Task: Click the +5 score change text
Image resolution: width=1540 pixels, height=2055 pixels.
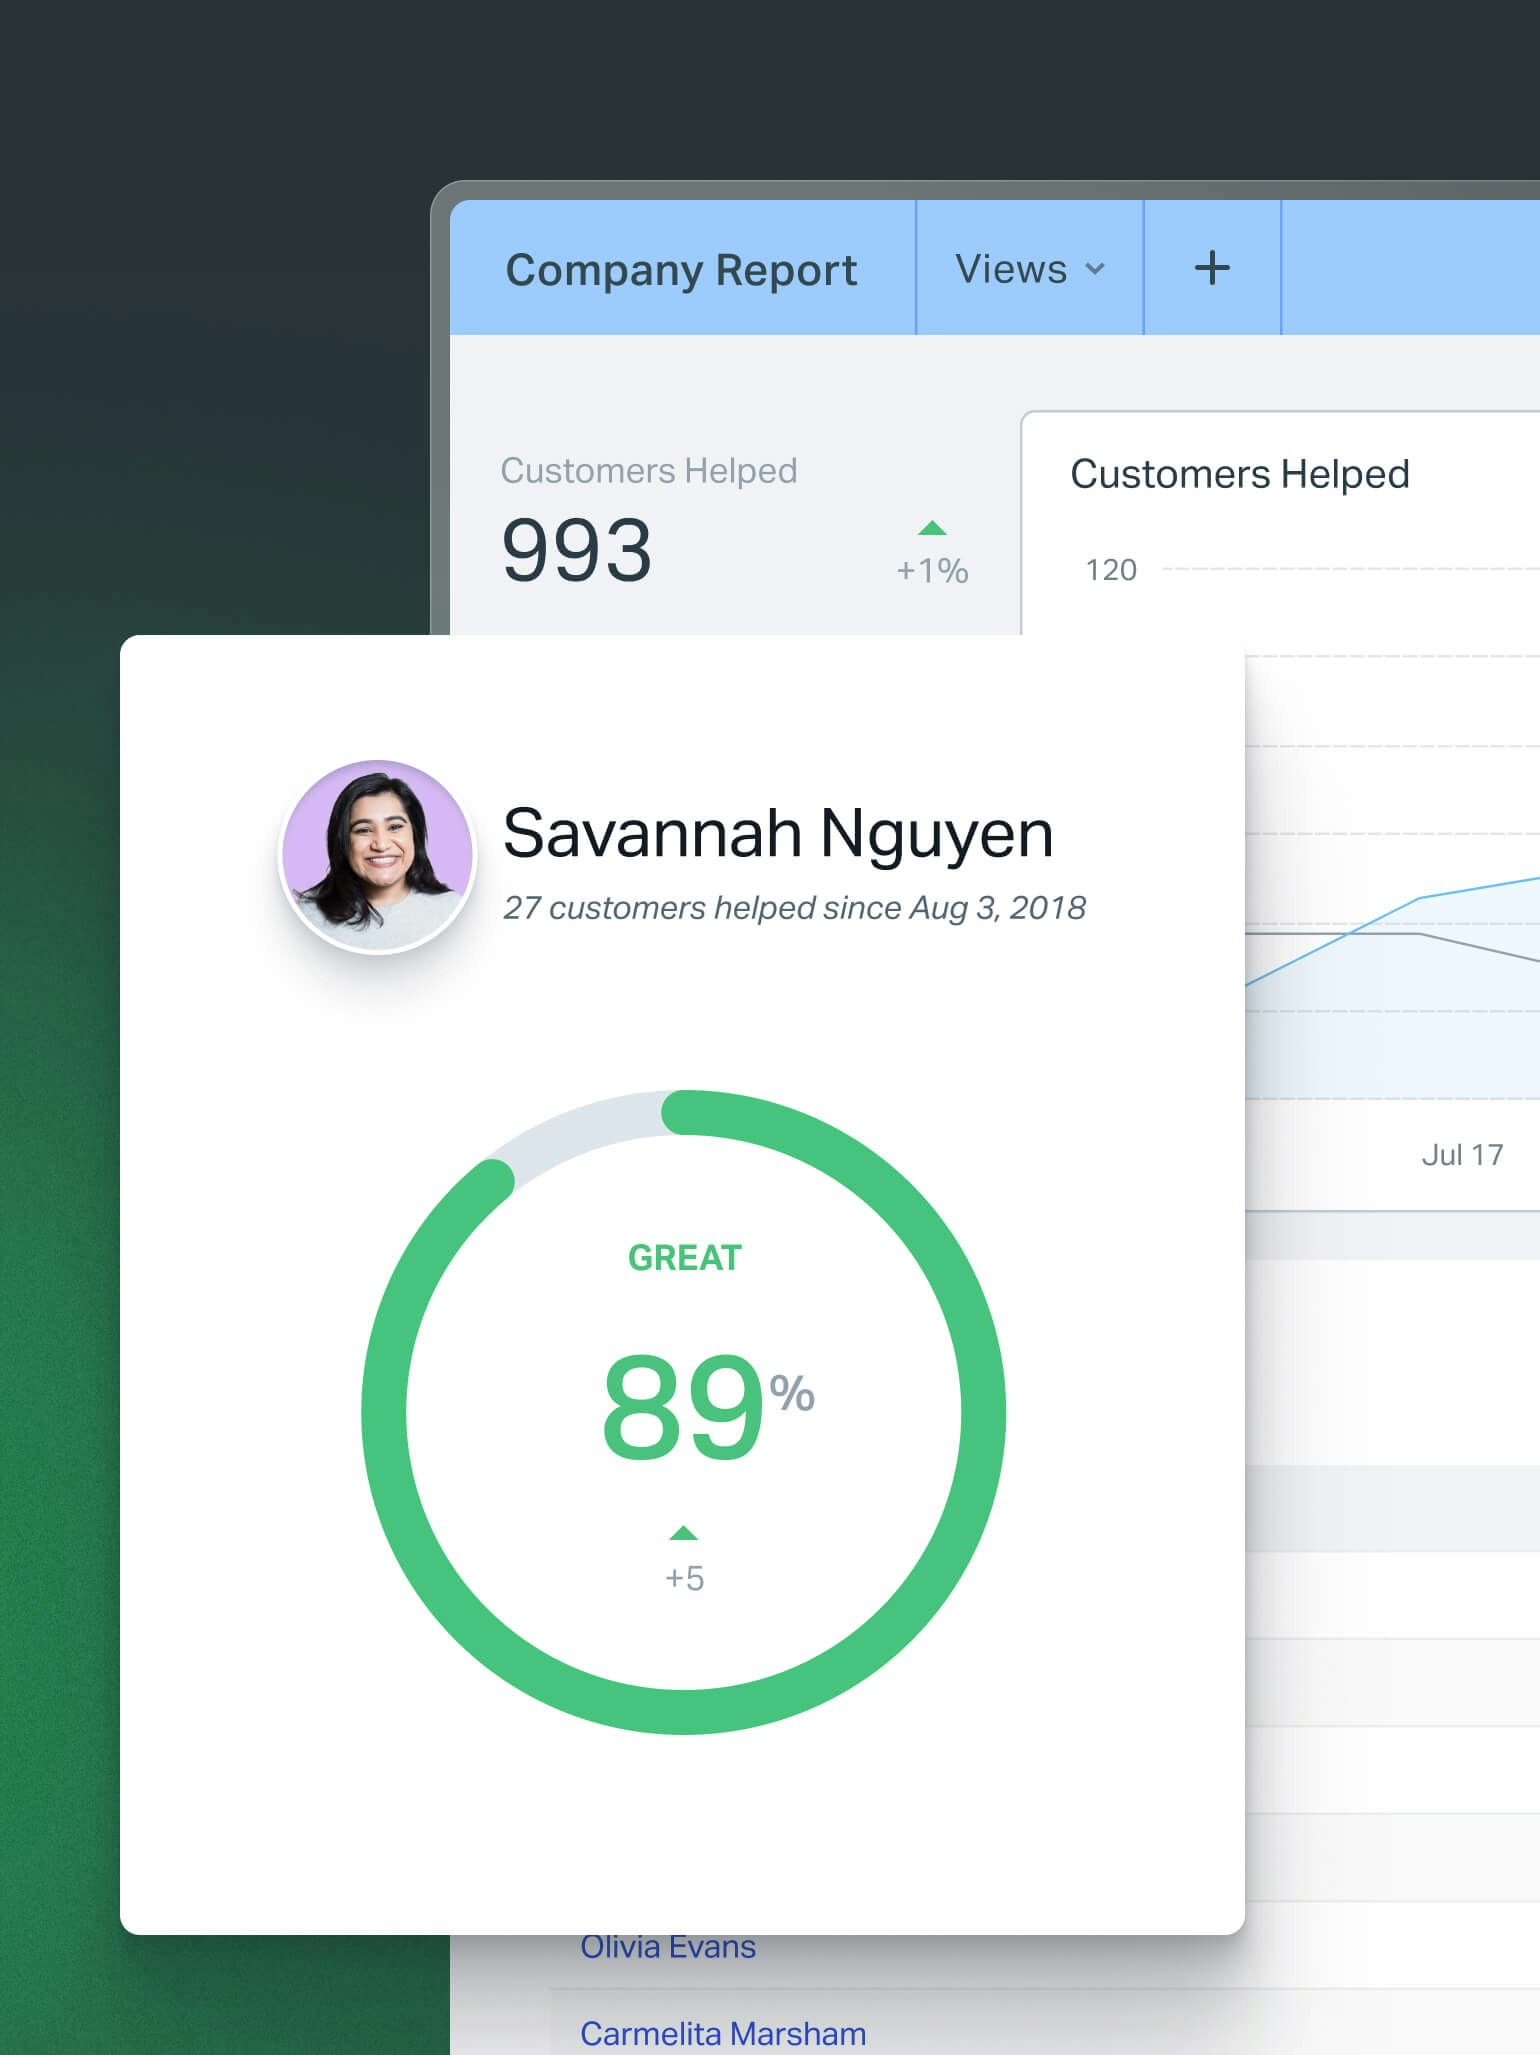Action: pyautogui.click(x=685, y=1578)
